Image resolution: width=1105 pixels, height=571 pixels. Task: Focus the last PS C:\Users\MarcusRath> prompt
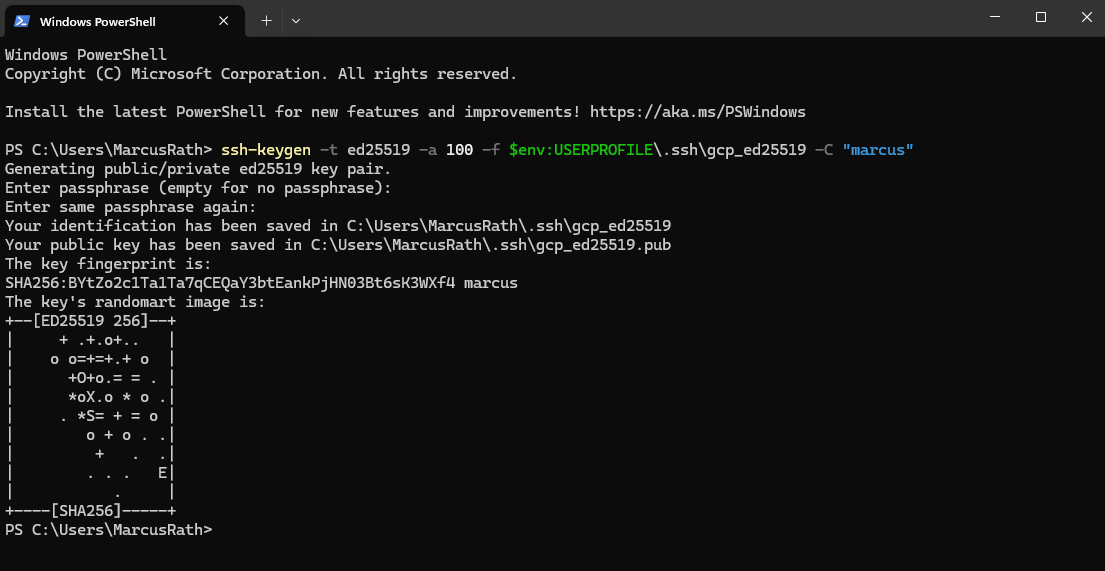109,529
